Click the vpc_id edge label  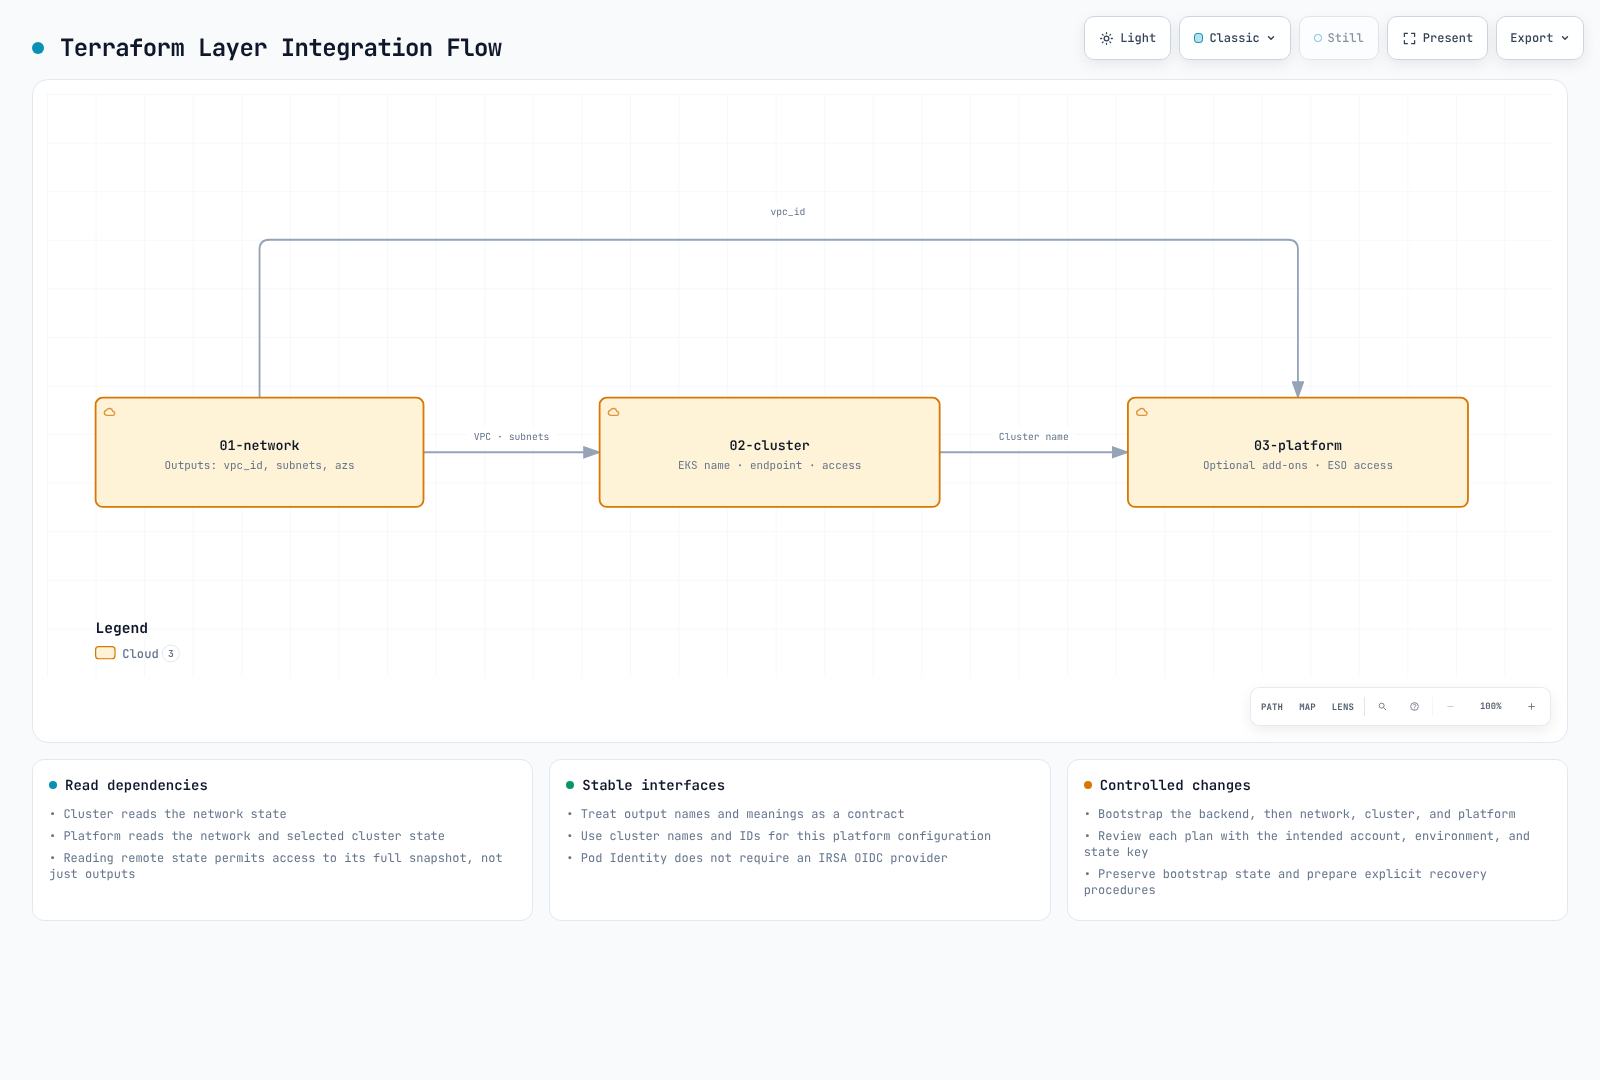[788, 212]
